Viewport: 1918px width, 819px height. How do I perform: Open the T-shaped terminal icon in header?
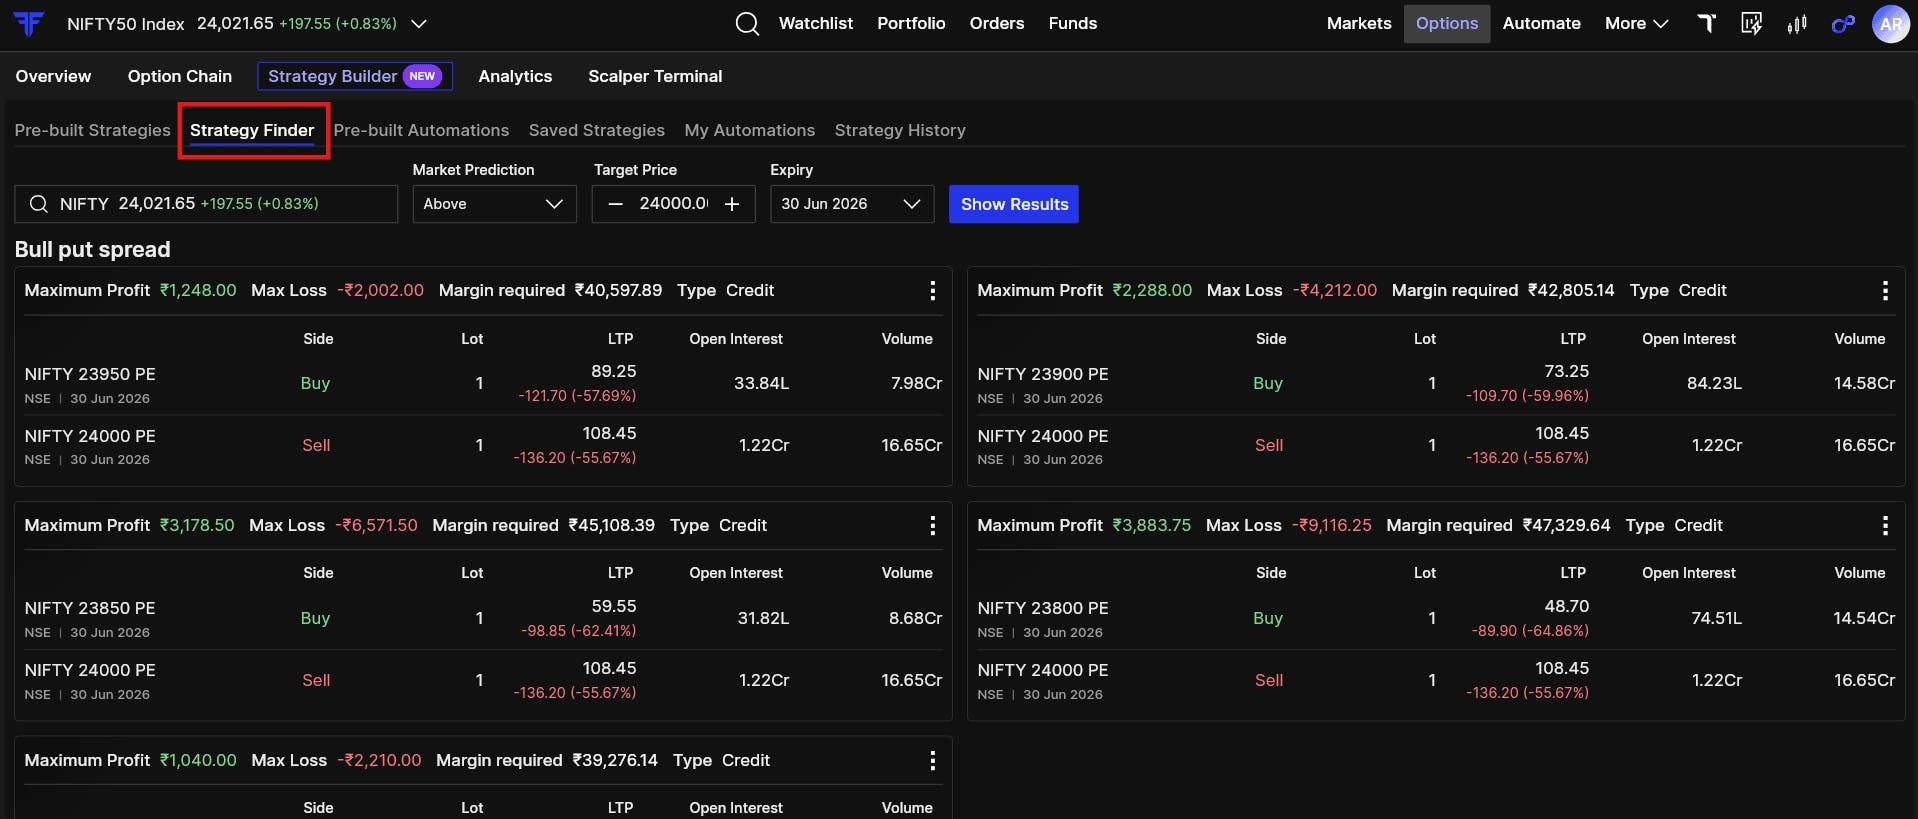1707,23
